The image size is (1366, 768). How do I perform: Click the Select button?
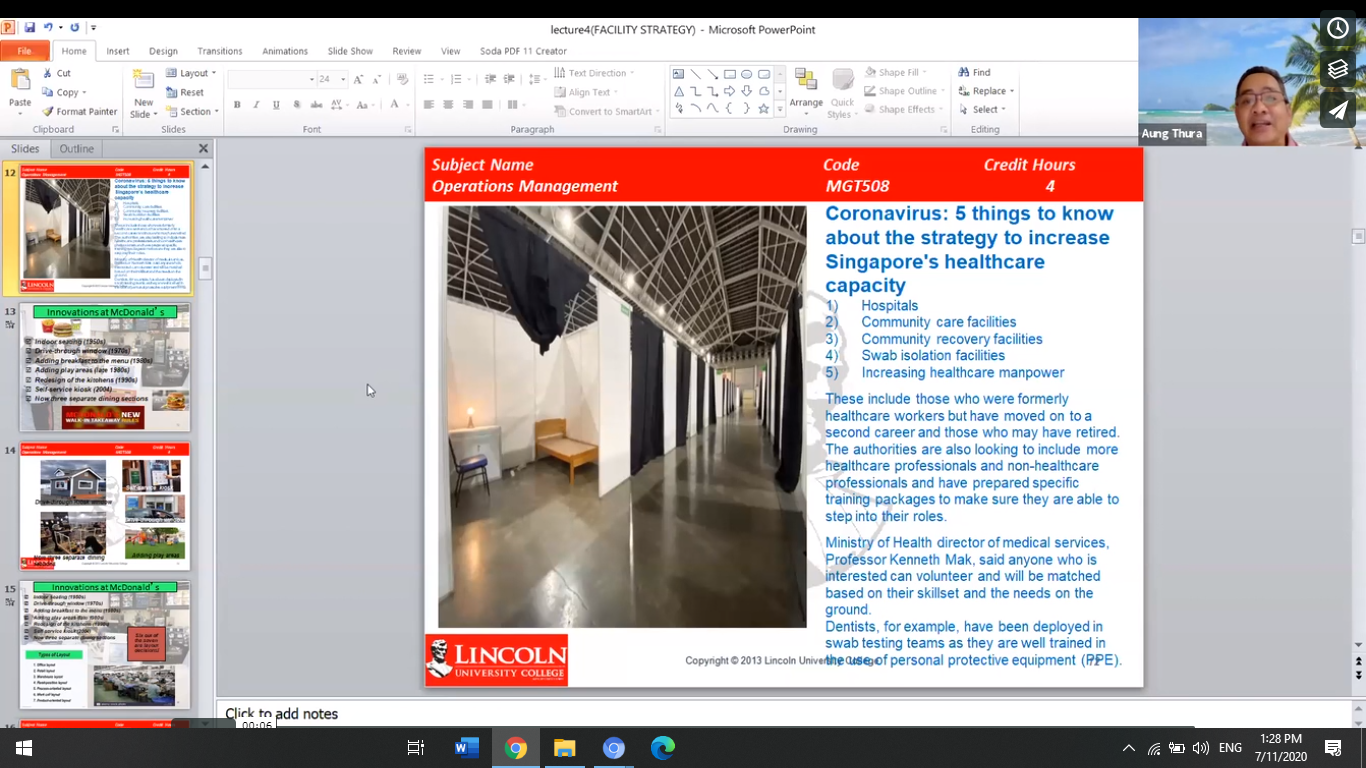(x=981, y=110)
